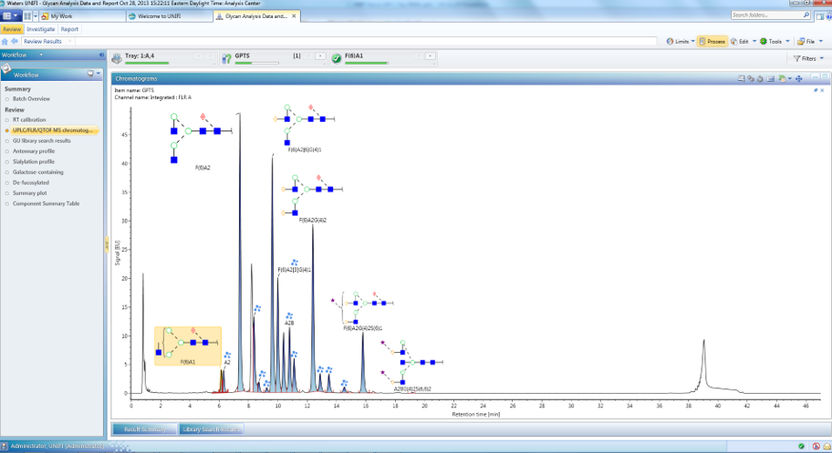Viewport: 832px width, 453px height.
Task: Click the Workflow panel header dropdown
Action: [x=41, y=55]
